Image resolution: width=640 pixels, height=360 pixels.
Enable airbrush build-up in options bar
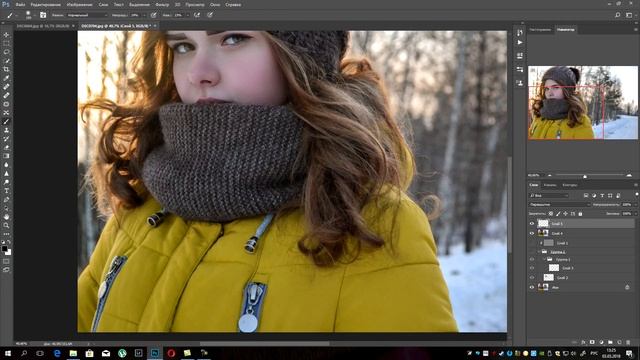197,15
